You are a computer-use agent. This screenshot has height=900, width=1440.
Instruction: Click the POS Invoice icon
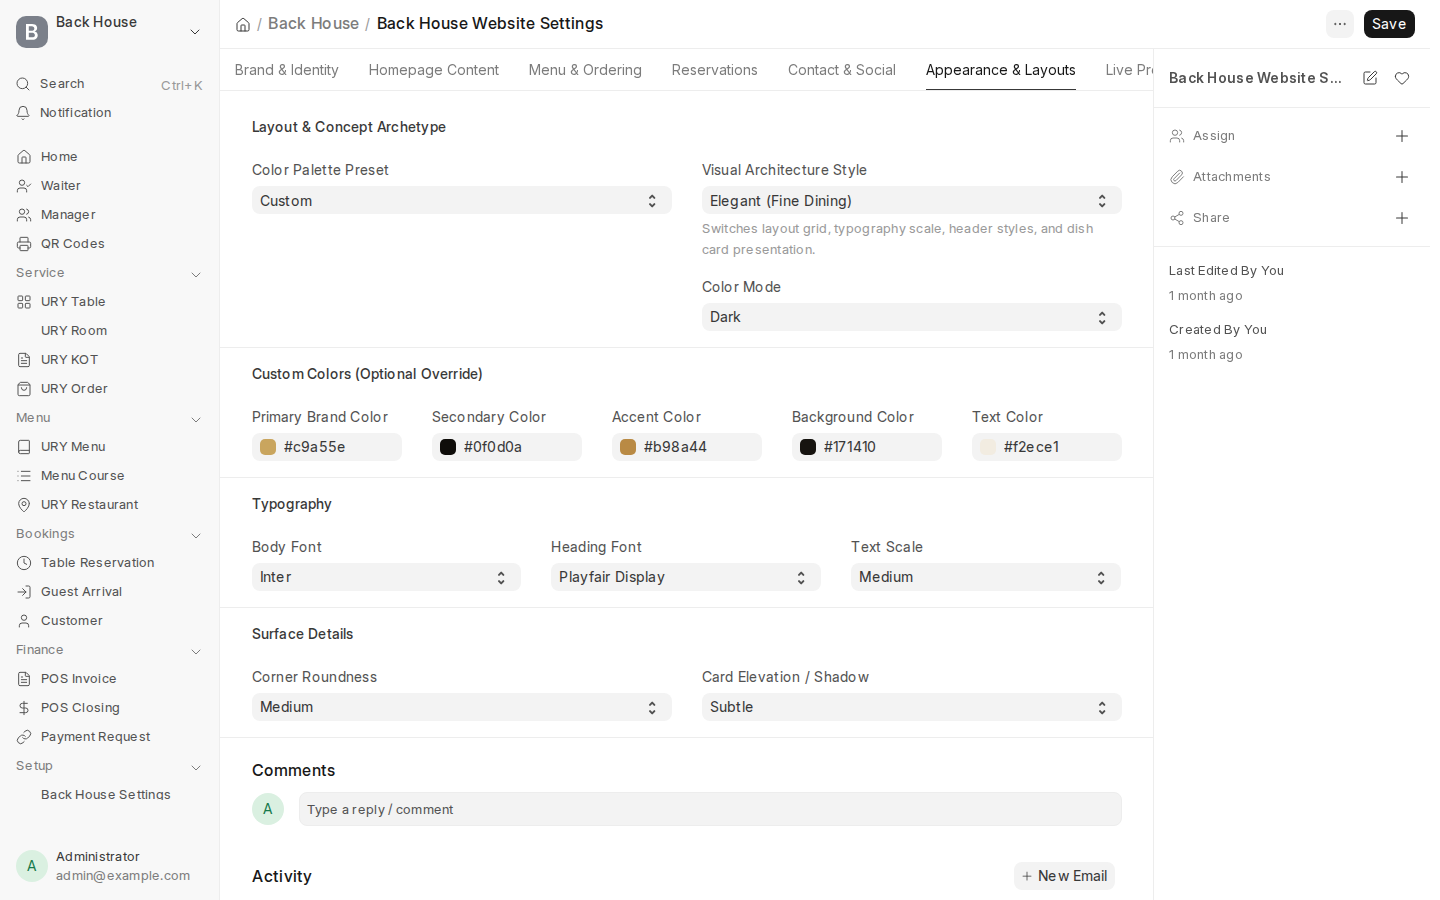(24, 679)
